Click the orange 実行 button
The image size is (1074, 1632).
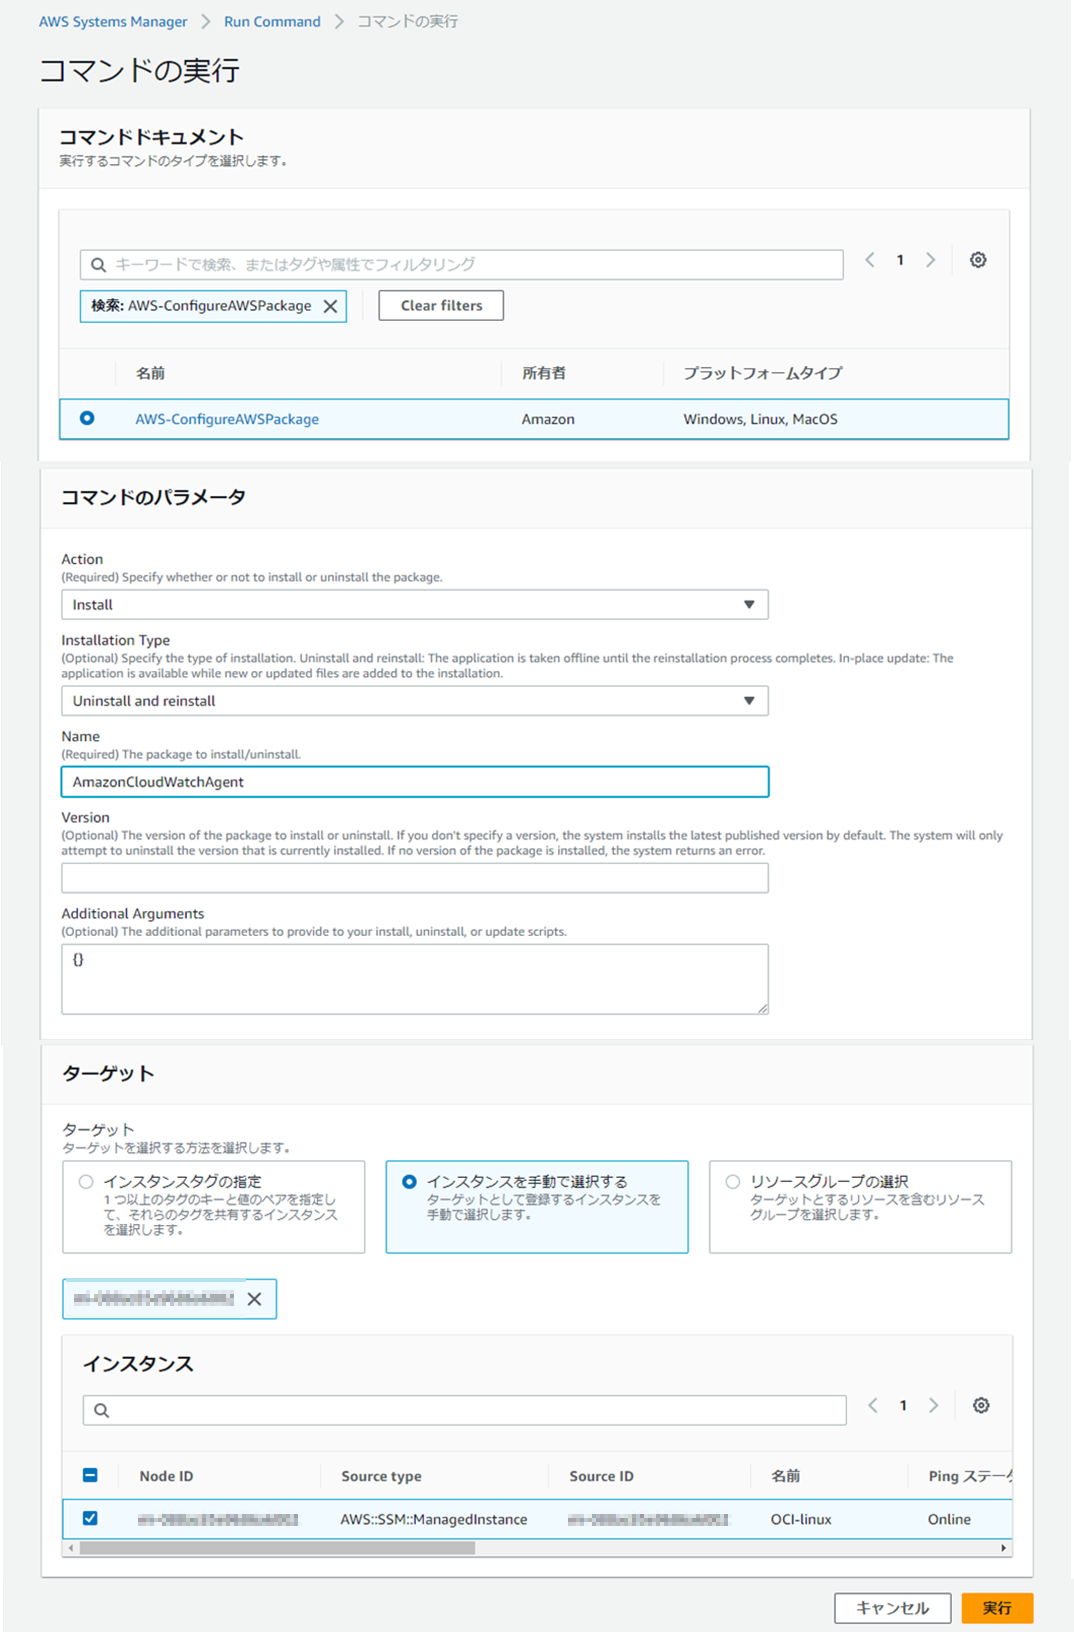click(997, 1608)
